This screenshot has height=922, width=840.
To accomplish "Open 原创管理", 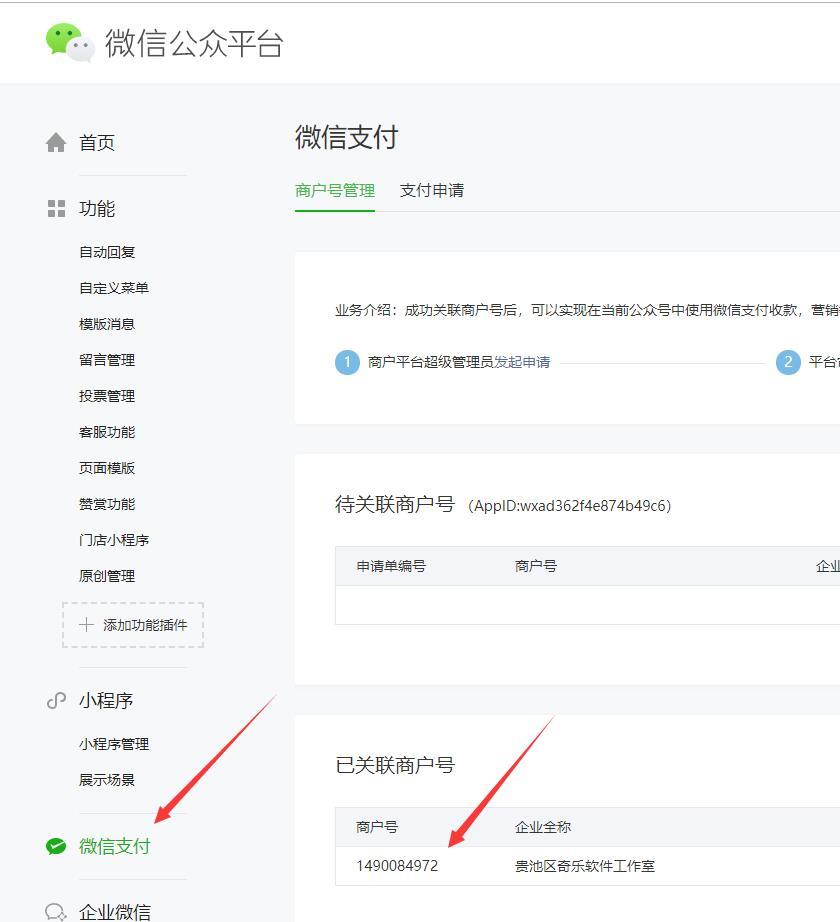I will coord(107,576).
